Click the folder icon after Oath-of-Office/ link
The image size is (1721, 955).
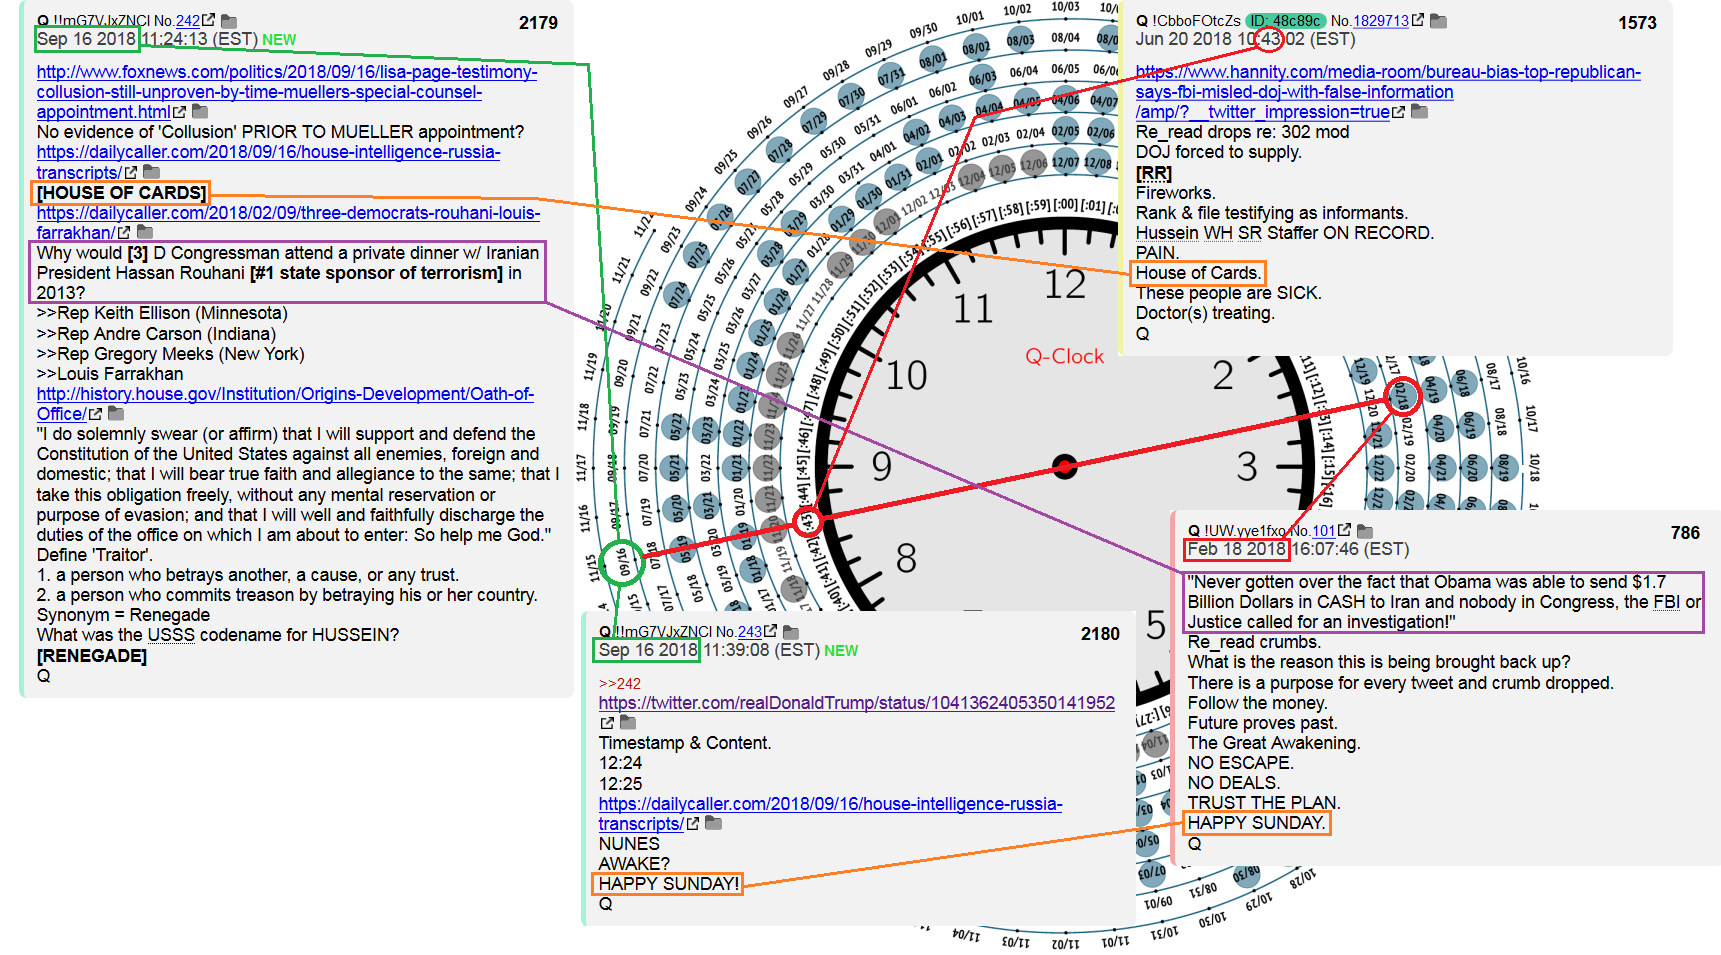[x=116, y=414]
